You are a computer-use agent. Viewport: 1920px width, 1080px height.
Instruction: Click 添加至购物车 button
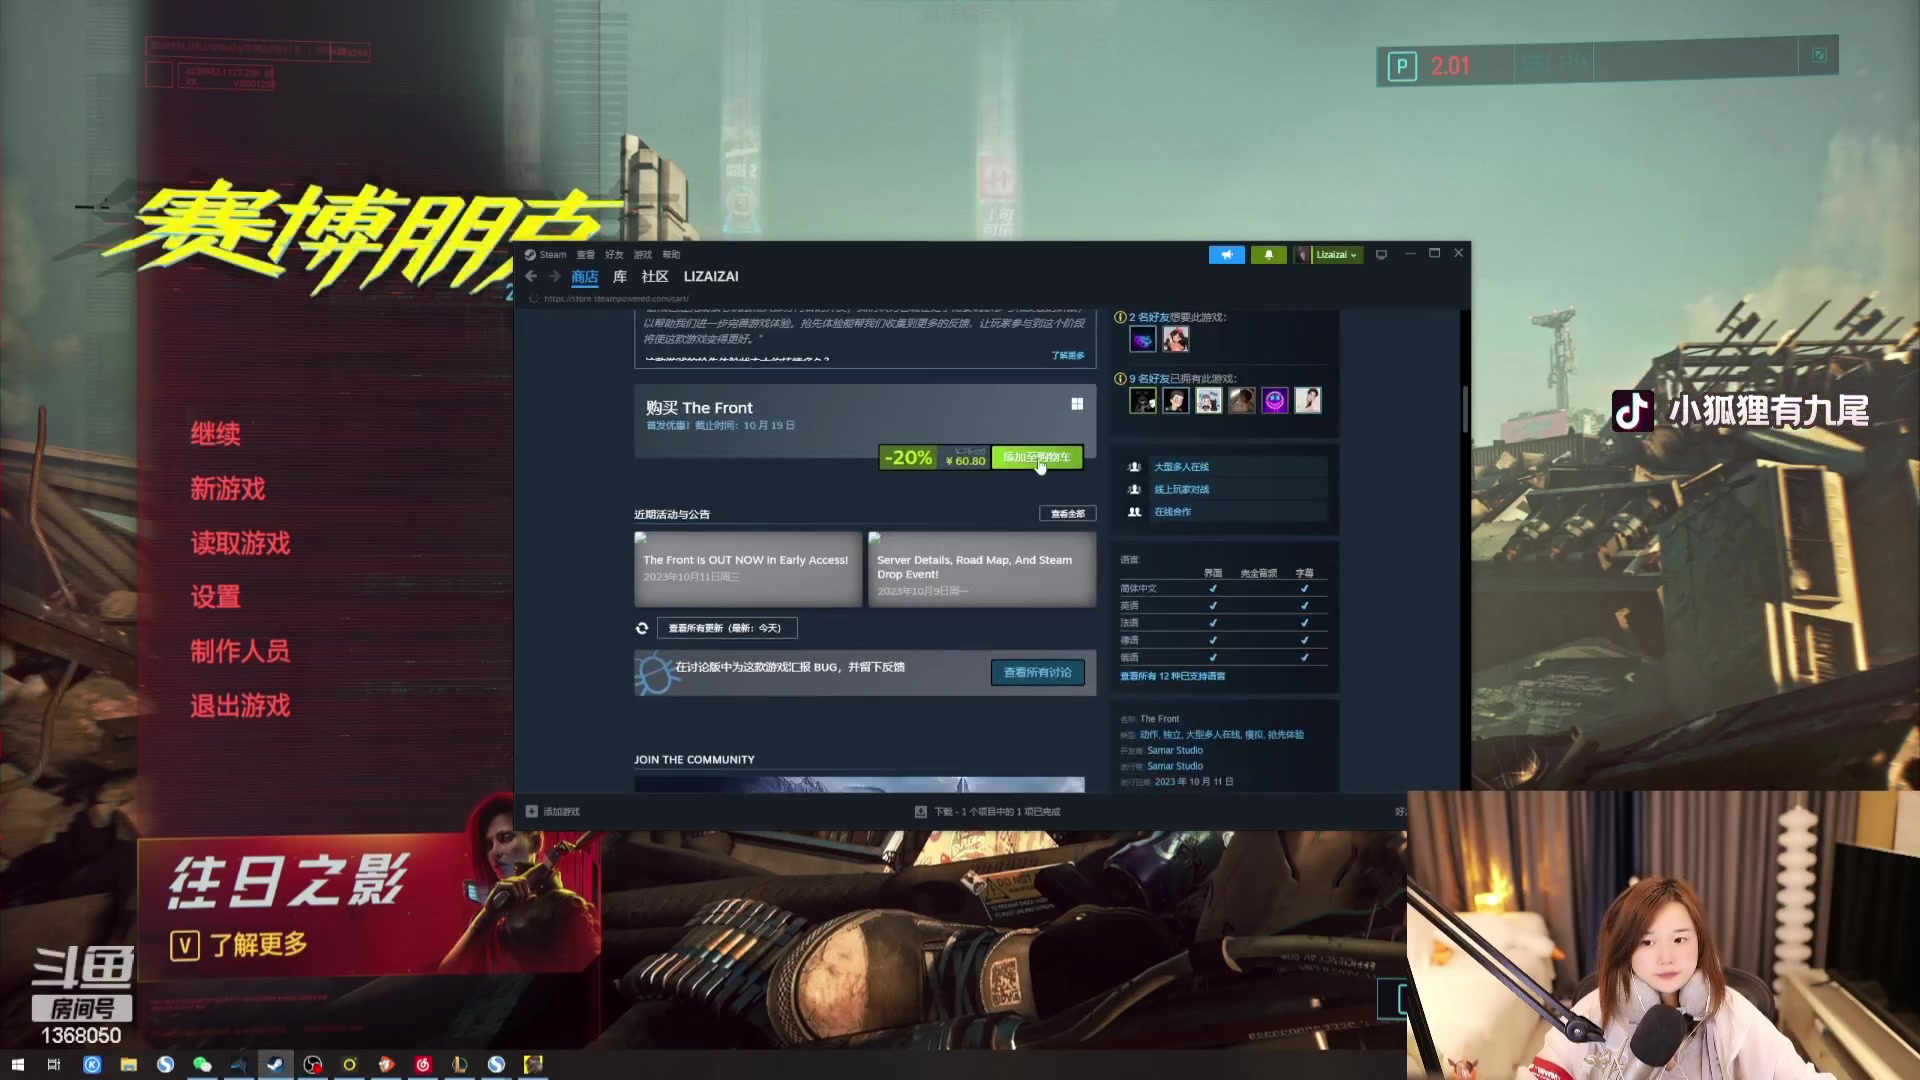pos(1037,457)
